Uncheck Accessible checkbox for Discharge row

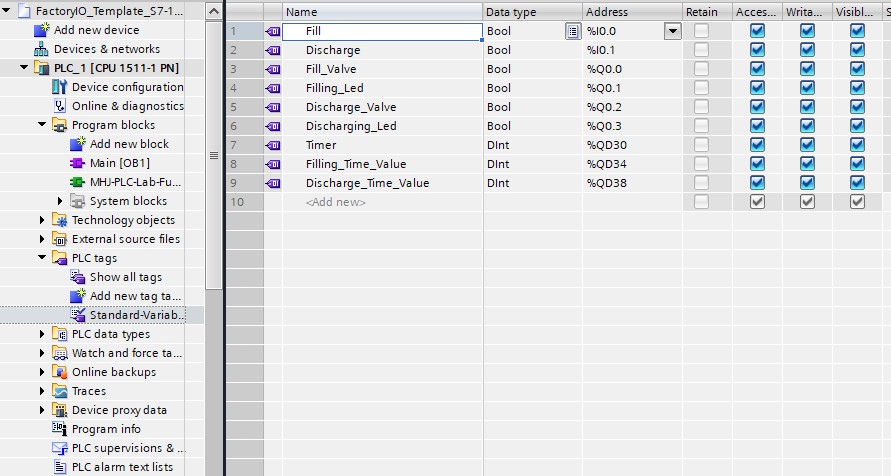pyautogui.click(x=757, y=50)
